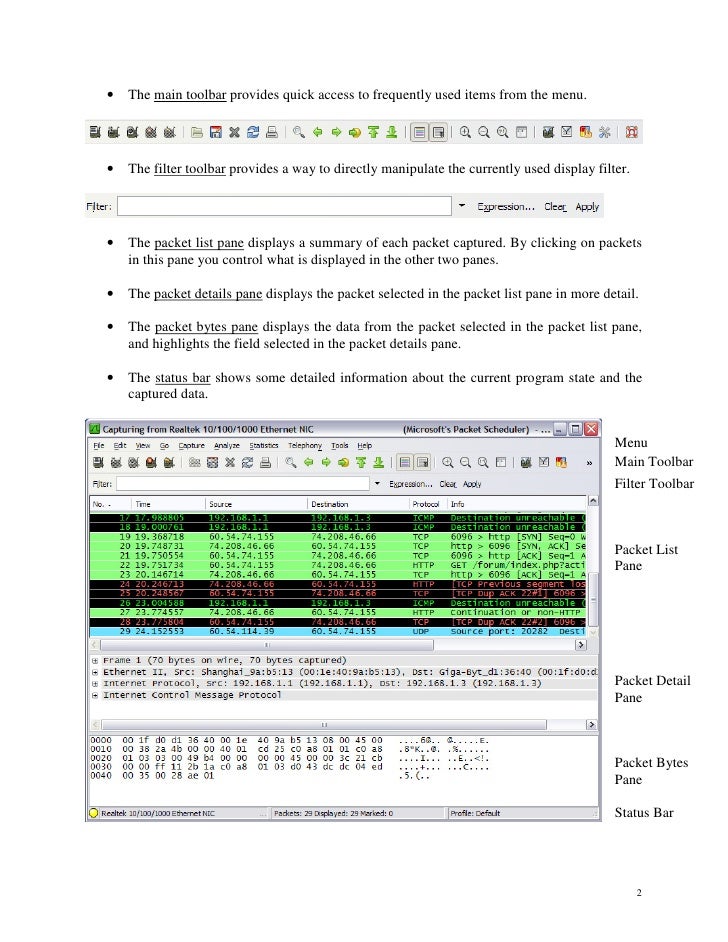The height and width of the screenshot is (942, 728).
Task: Expand the Internet Protocol tree node
Action: (x=95, y=684)
